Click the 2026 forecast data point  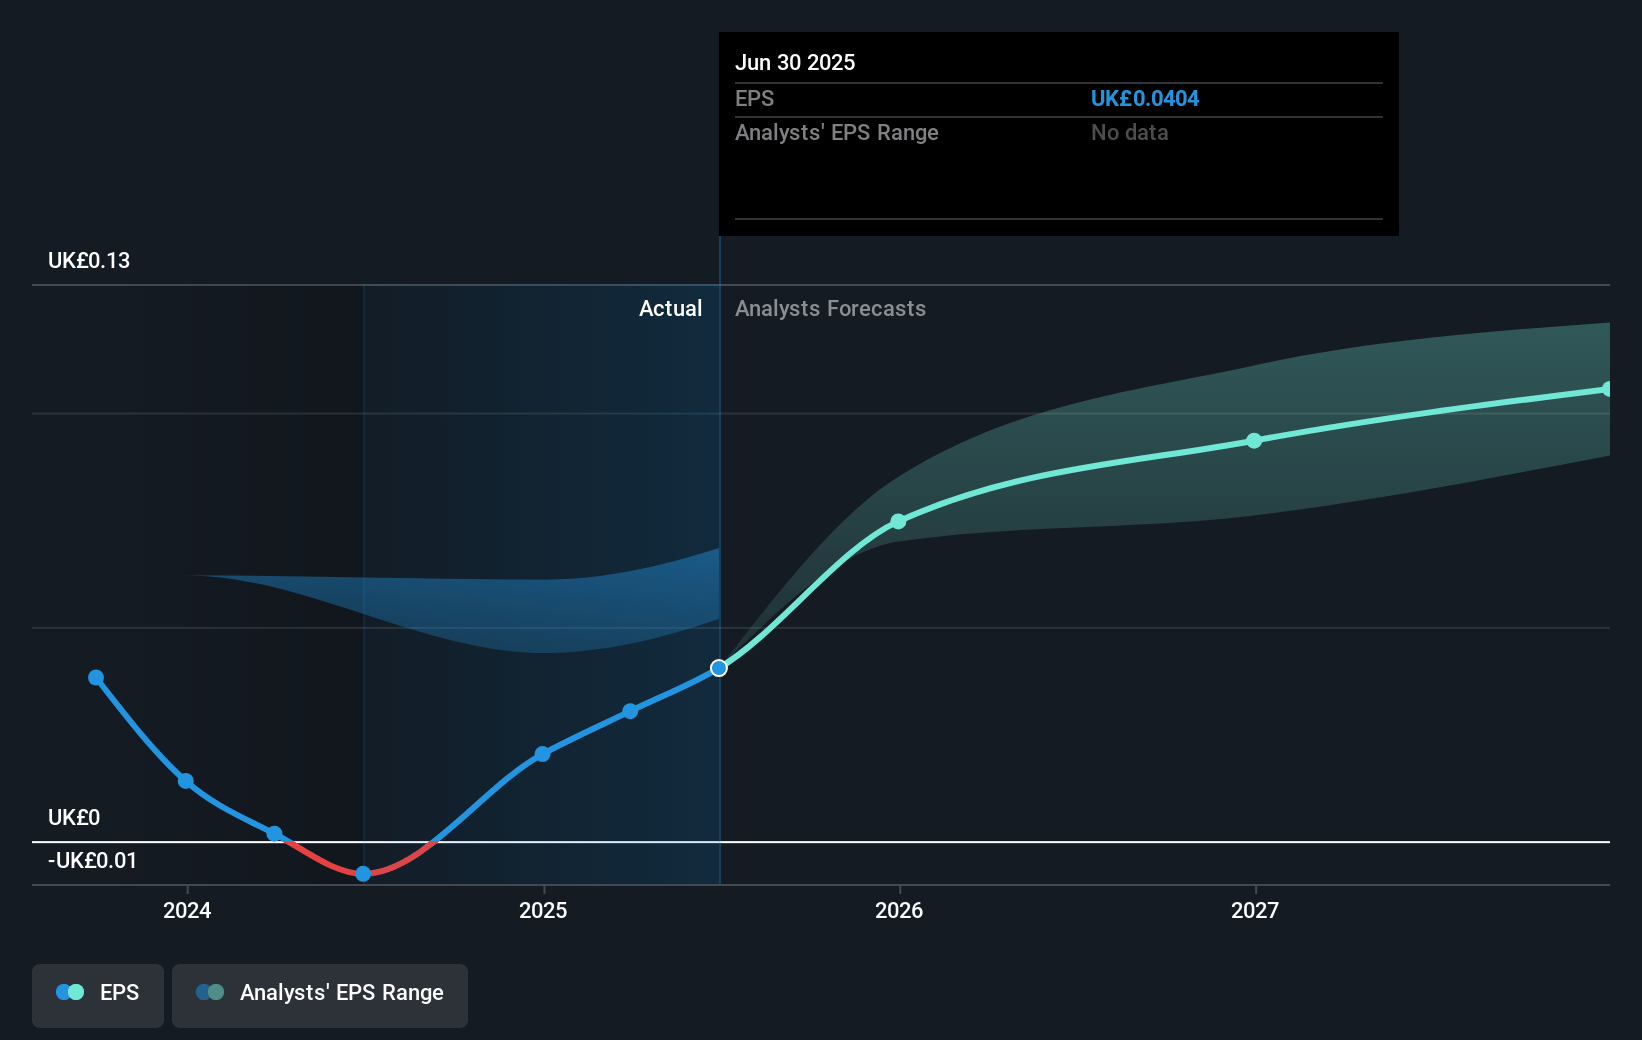[x=898, y=522]
